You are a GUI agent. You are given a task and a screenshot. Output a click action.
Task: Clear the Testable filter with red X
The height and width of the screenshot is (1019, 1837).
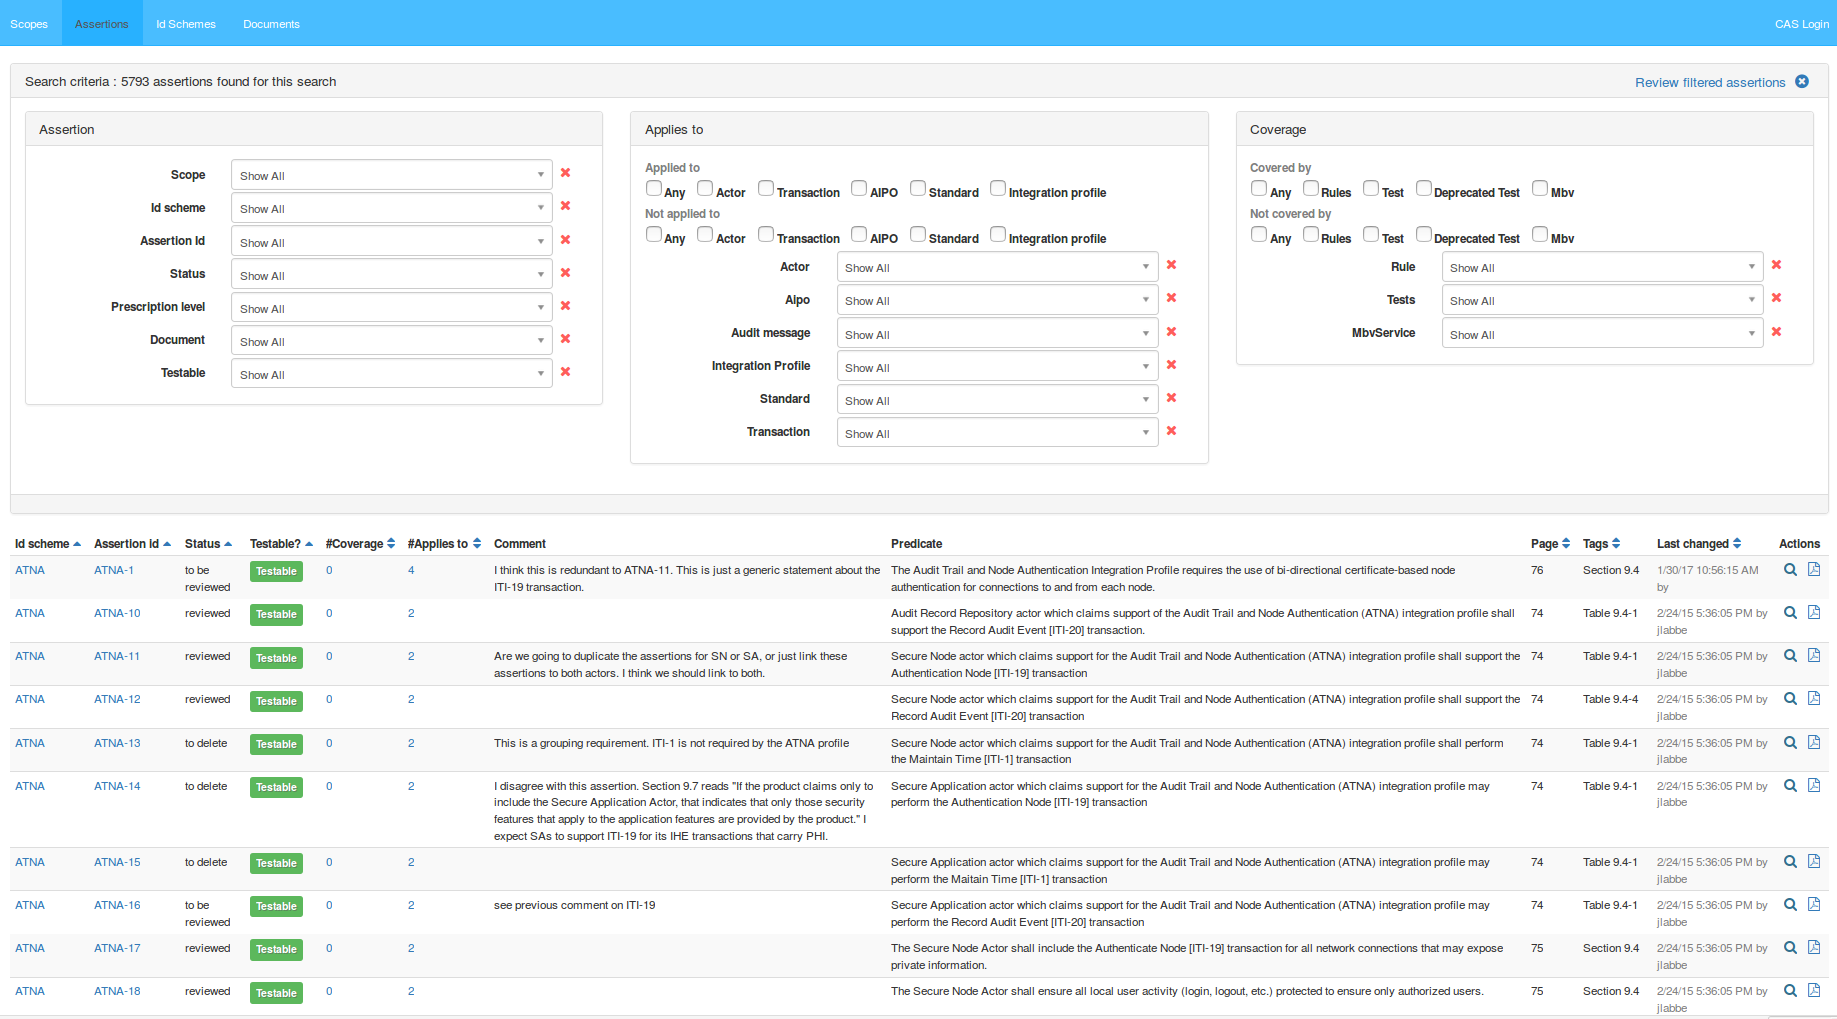point(565,372)
